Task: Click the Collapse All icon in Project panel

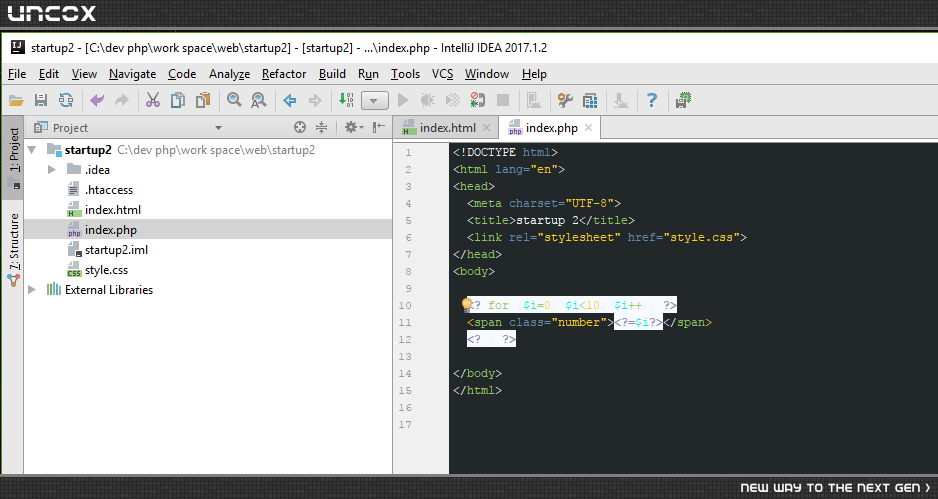Action: coord(322,127)
